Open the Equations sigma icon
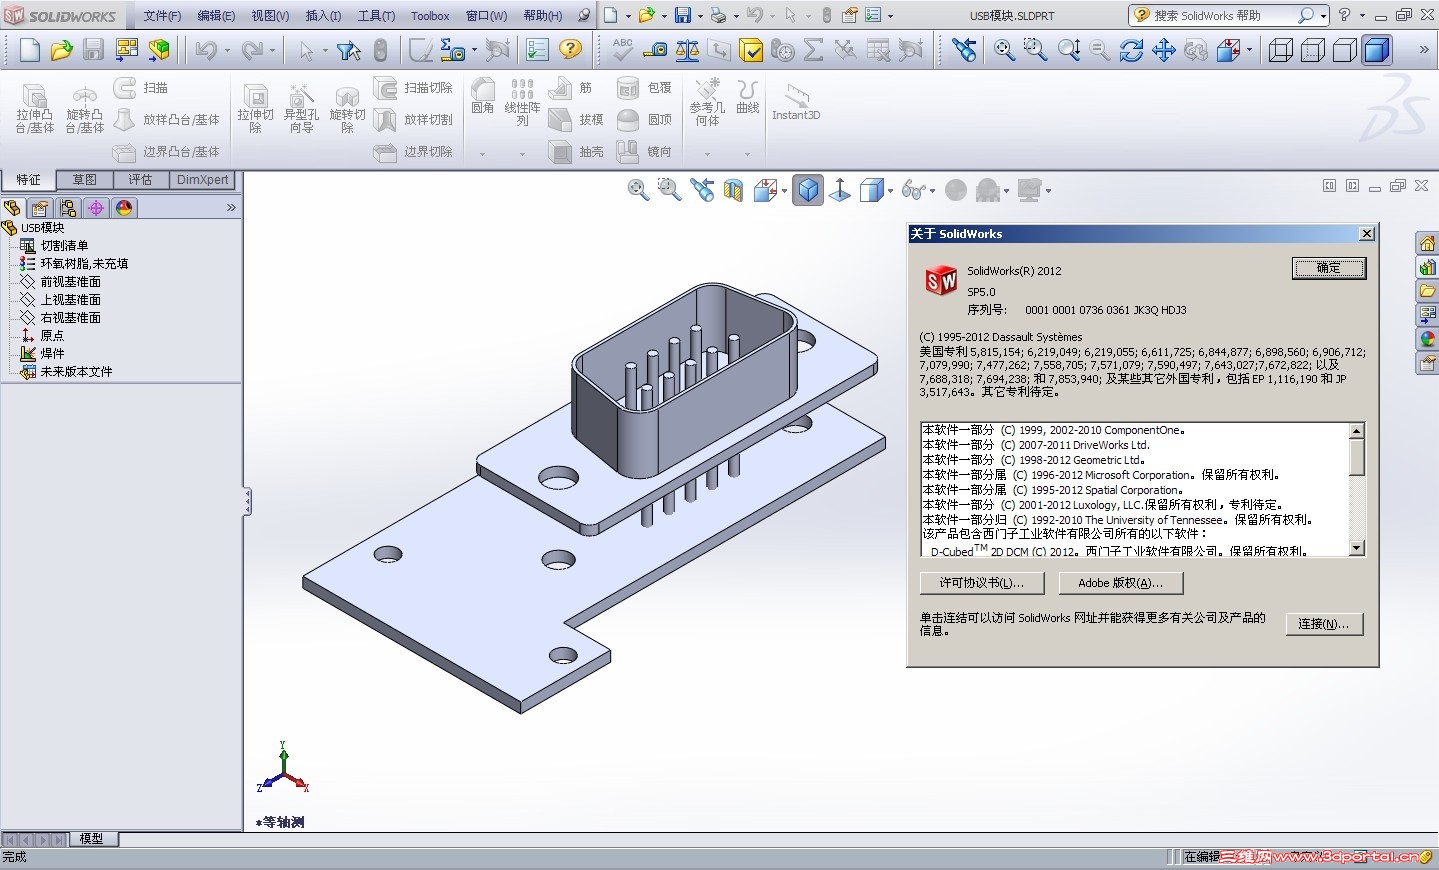This screenshot has width=1439, height=870. [814, 50]
